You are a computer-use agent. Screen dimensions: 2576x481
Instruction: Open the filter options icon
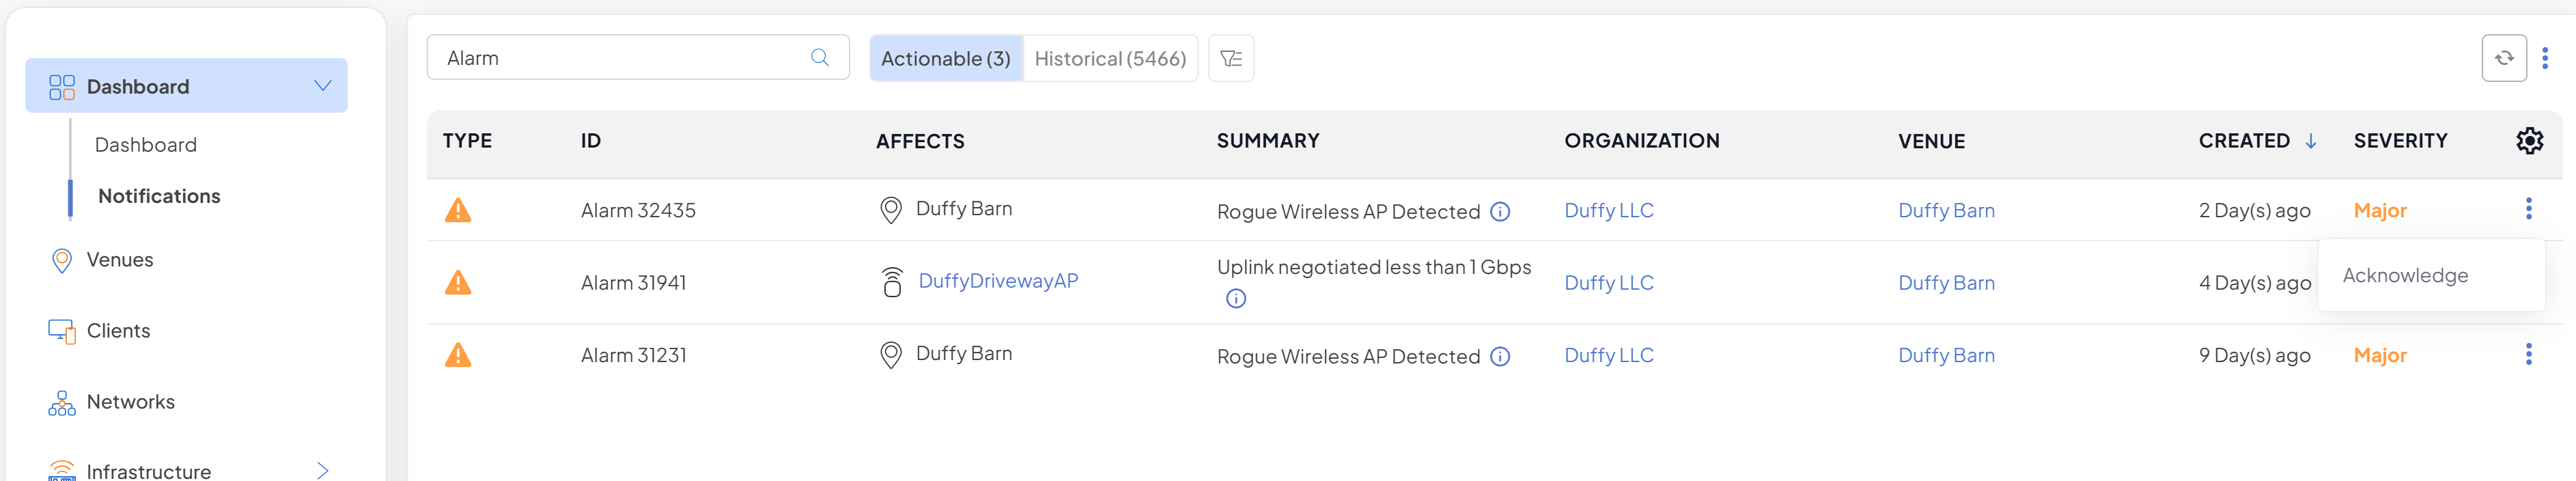click(1231, 58)
